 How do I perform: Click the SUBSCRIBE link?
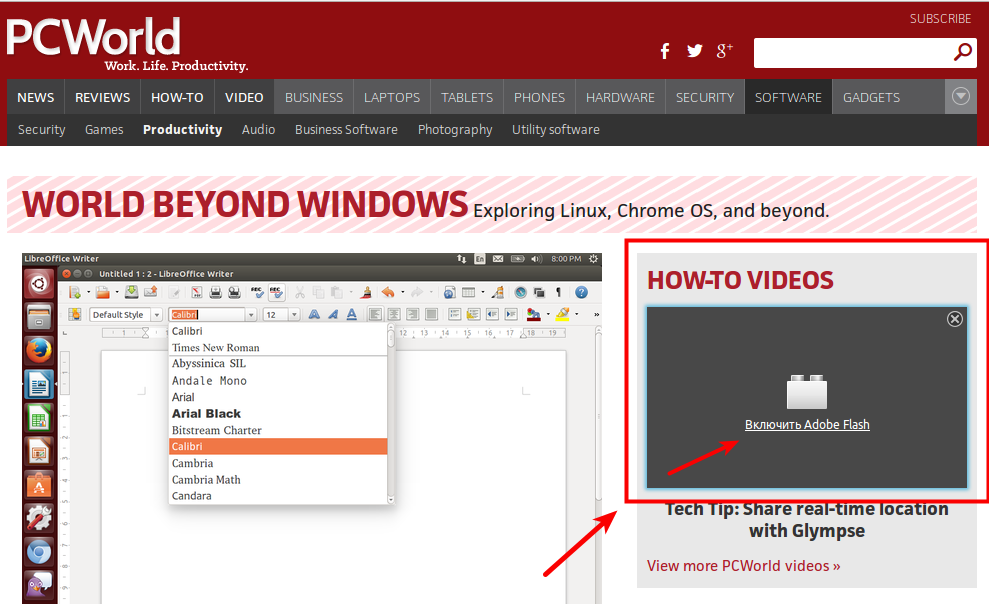[x=940, y=19]
